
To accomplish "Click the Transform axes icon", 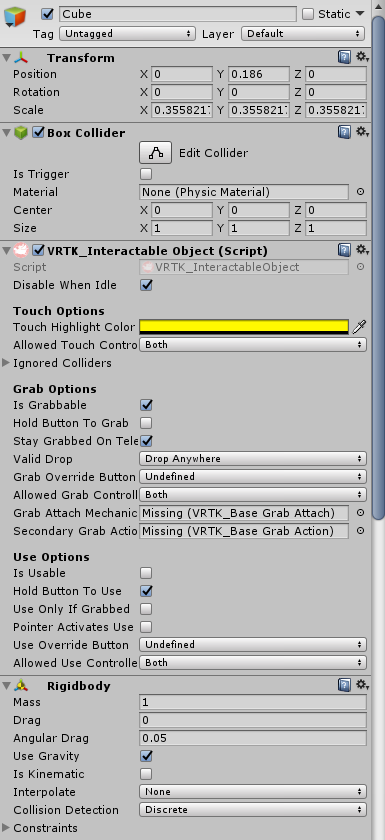I will click(21, 57).
